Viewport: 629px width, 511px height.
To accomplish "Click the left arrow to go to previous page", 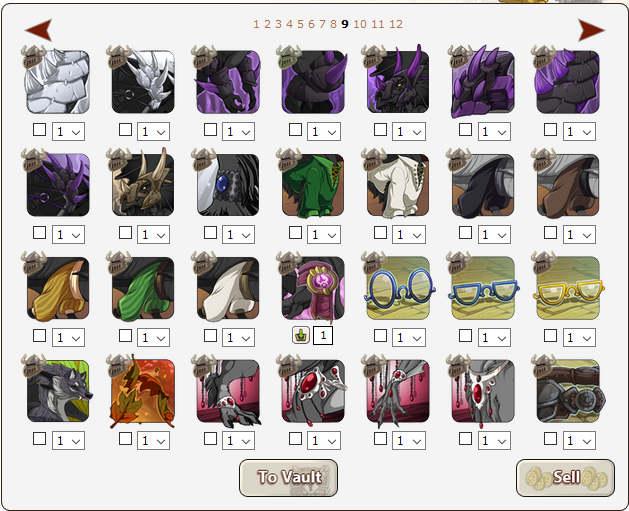I will tap(39, 30).
